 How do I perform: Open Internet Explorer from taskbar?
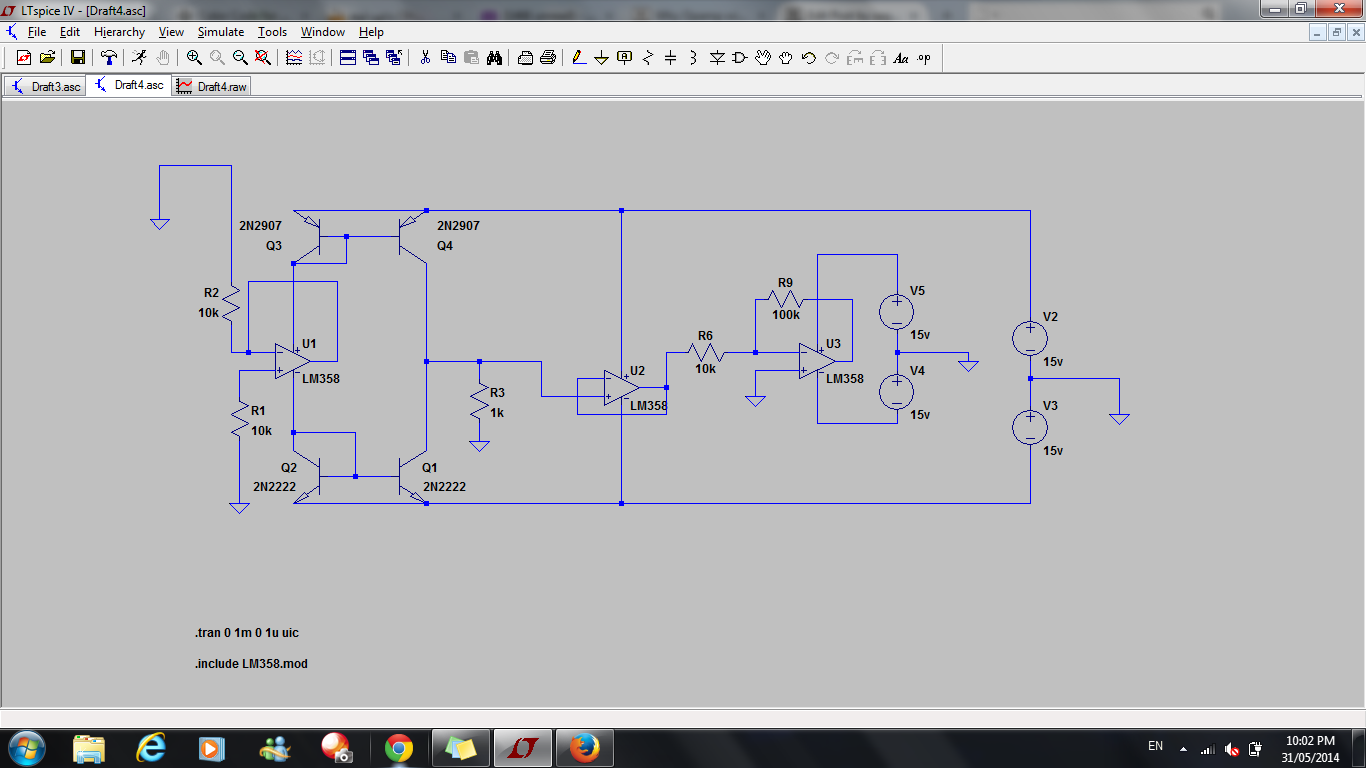[151, 748]
